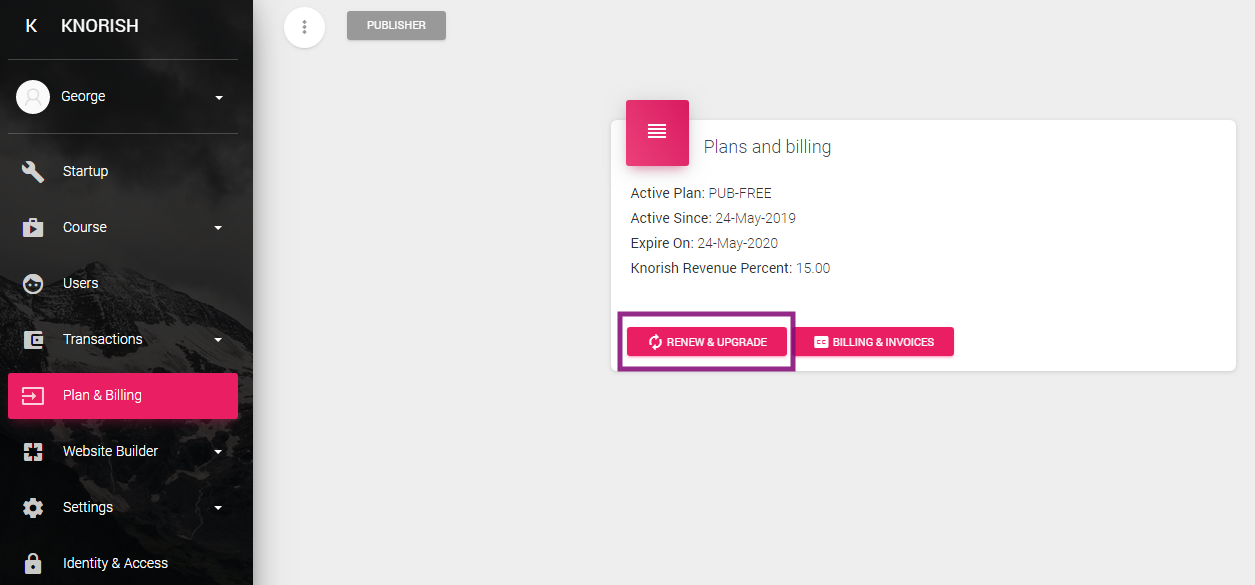The width and height of the screenshot is (1255, 585).
Task: Click the Users face icon
Action: (x=33, y=284)
